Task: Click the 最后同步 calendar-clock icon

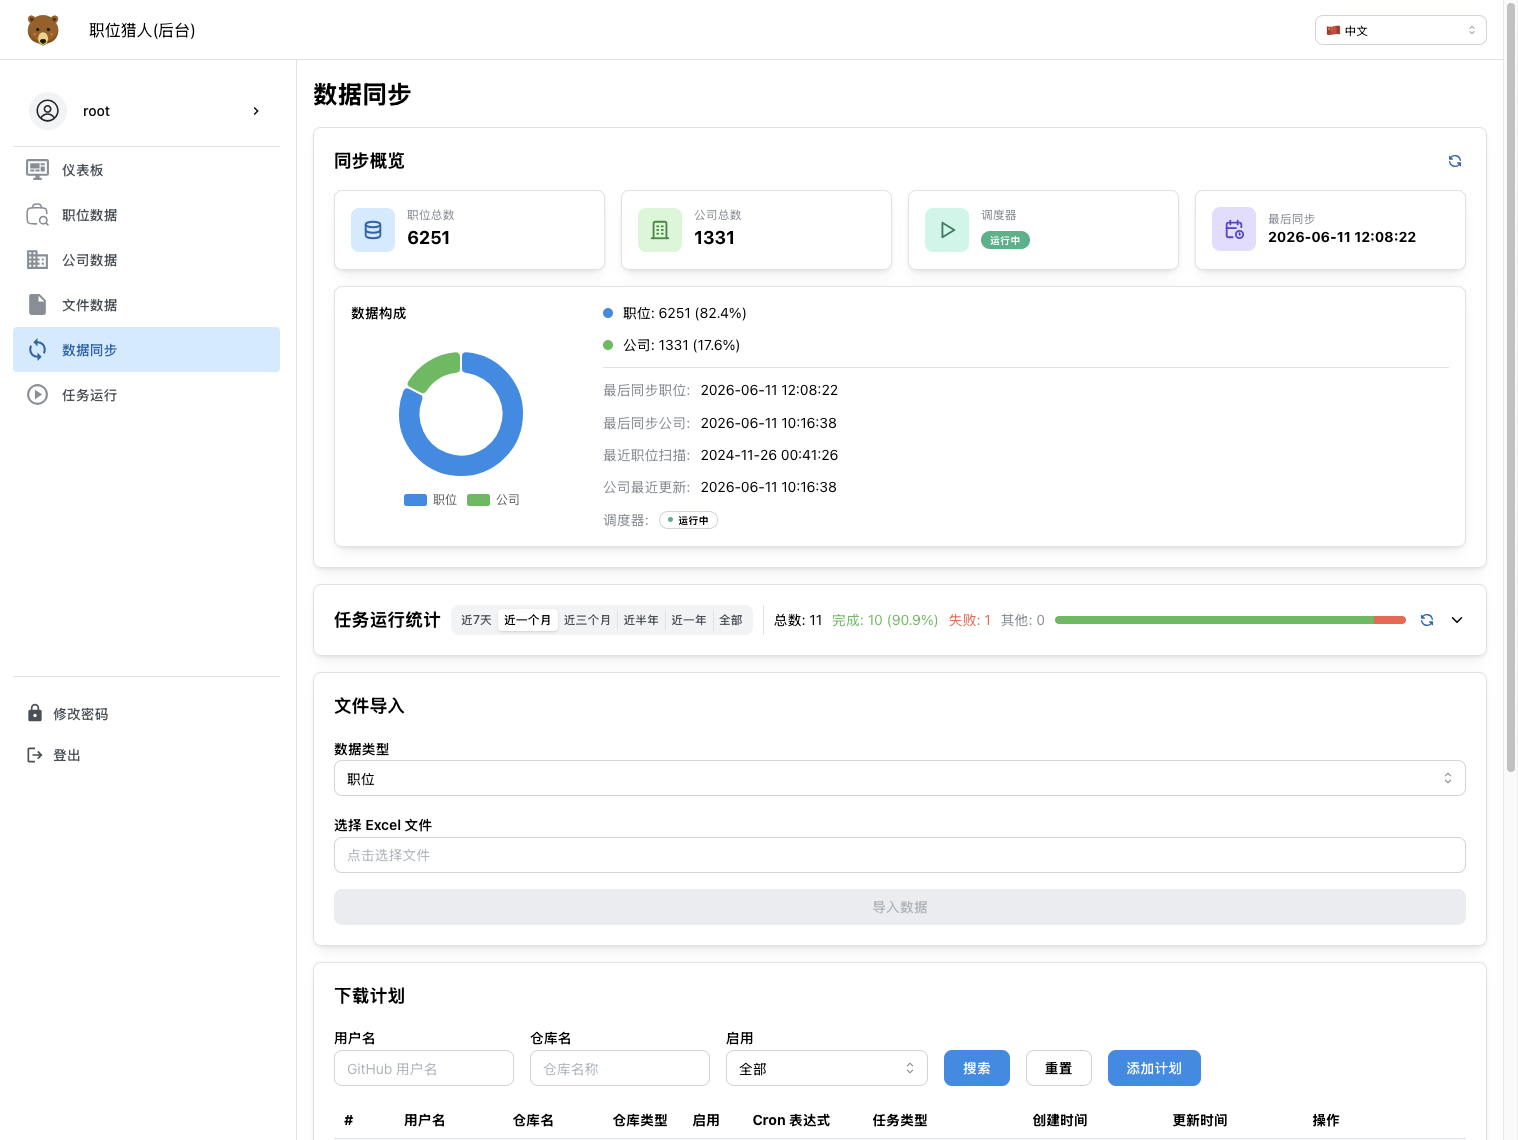Action: tap(1234, 230)
